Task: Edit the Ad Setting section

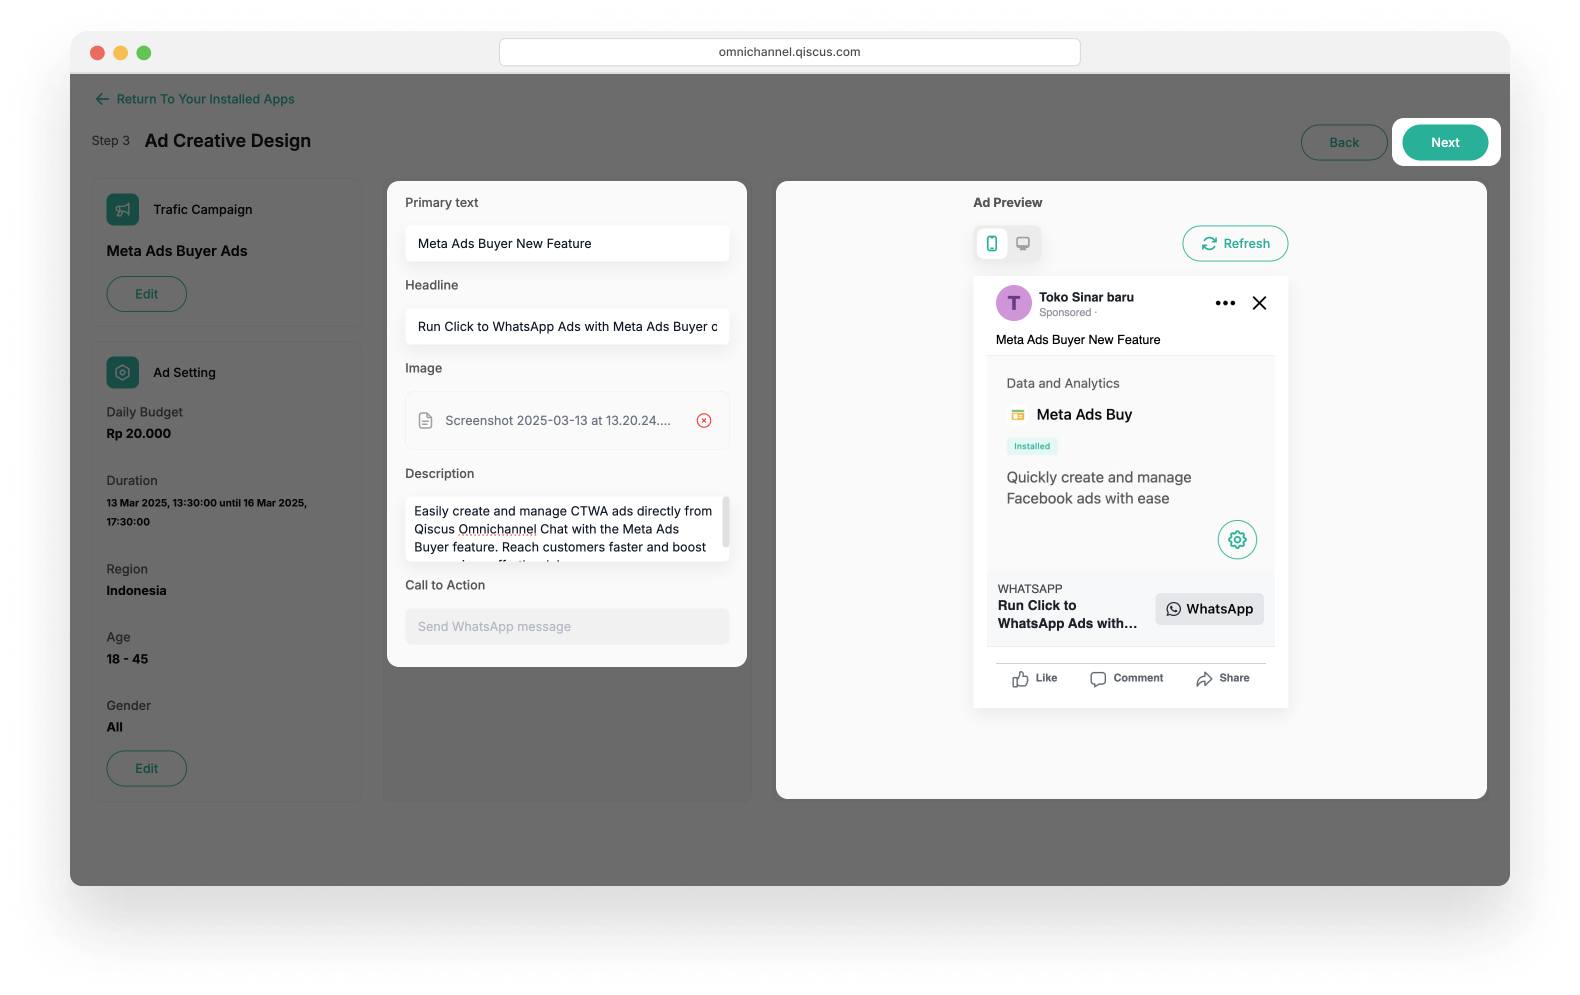Action: (x=147, y=769)
